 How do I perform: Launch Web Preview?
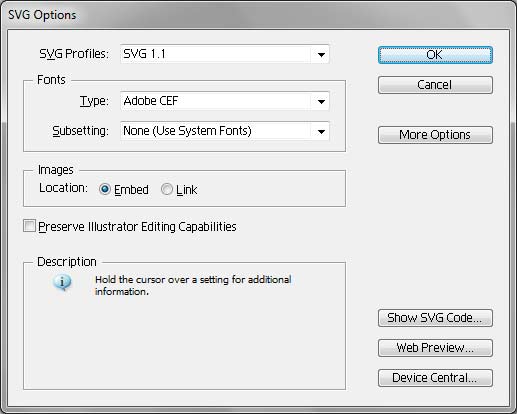tap(435, 348)
